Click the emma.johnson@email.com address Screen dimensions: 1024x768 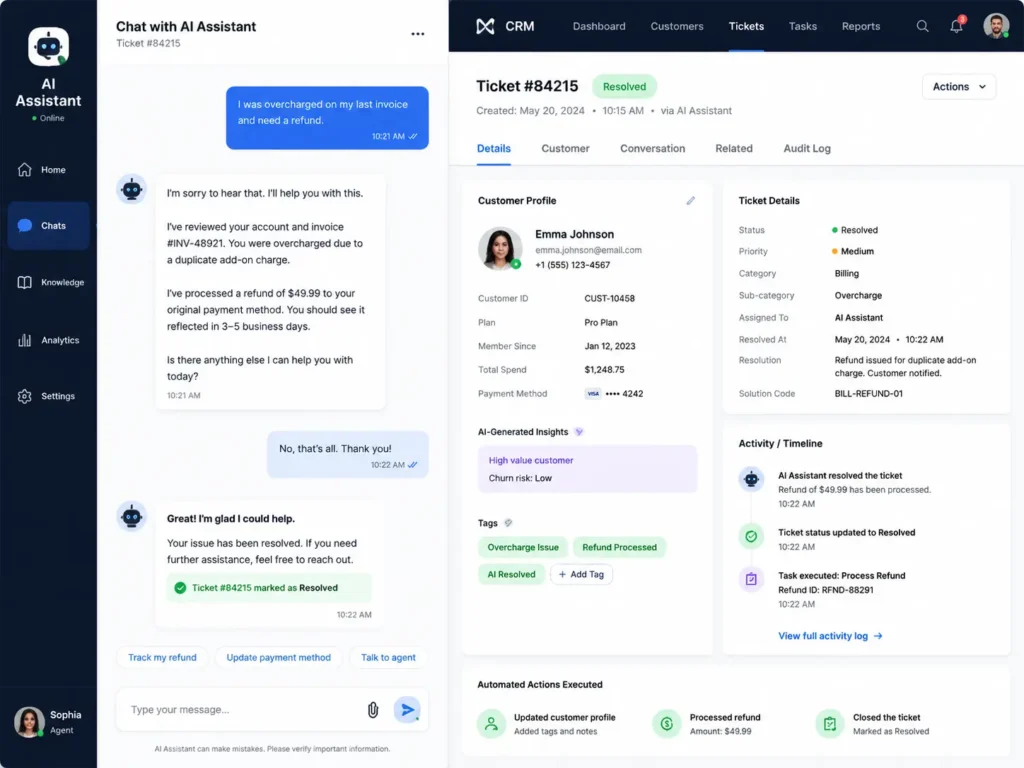[588, 250]
